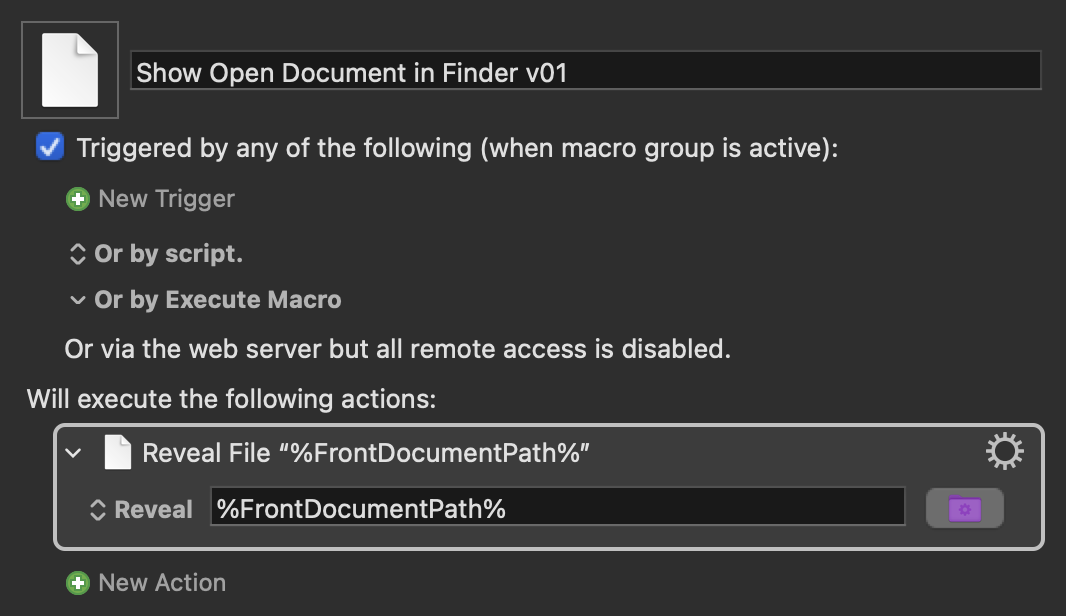
Task: Click into the macro name field
Action: pos(585,70)
